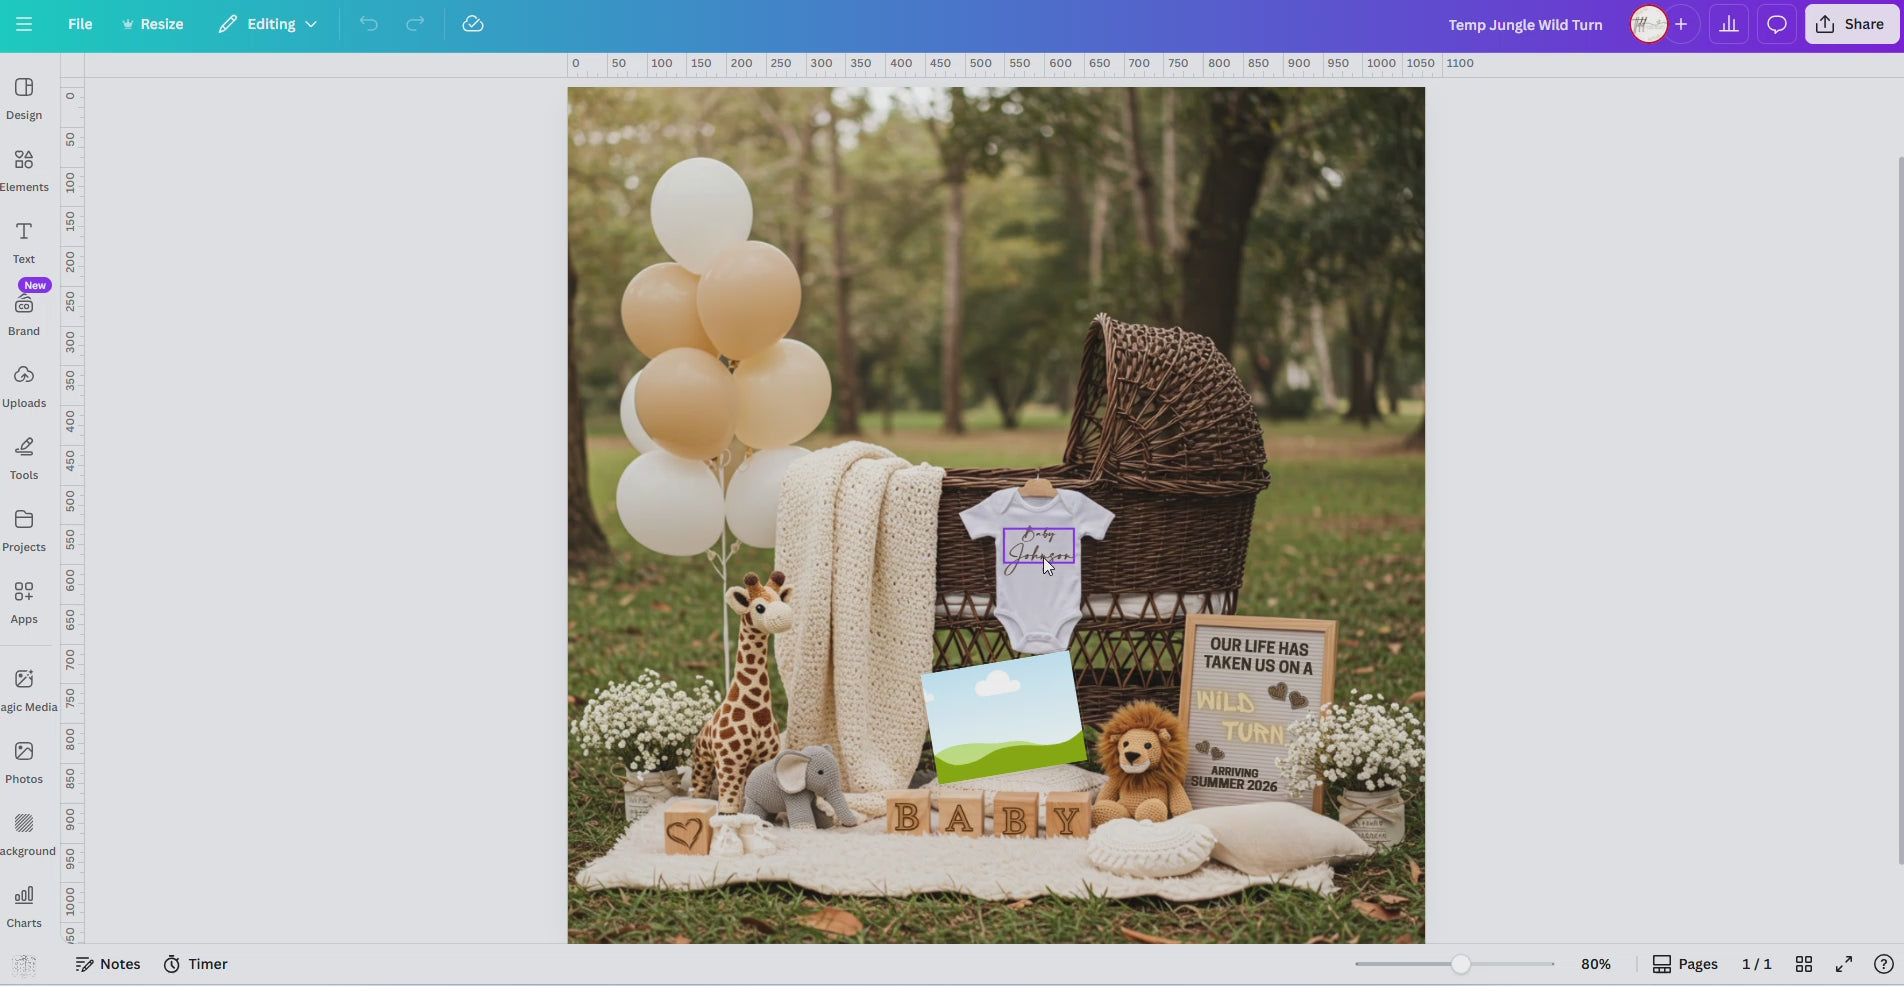Open the Text panel
The image size is (1904, 986).
[23, 241]
